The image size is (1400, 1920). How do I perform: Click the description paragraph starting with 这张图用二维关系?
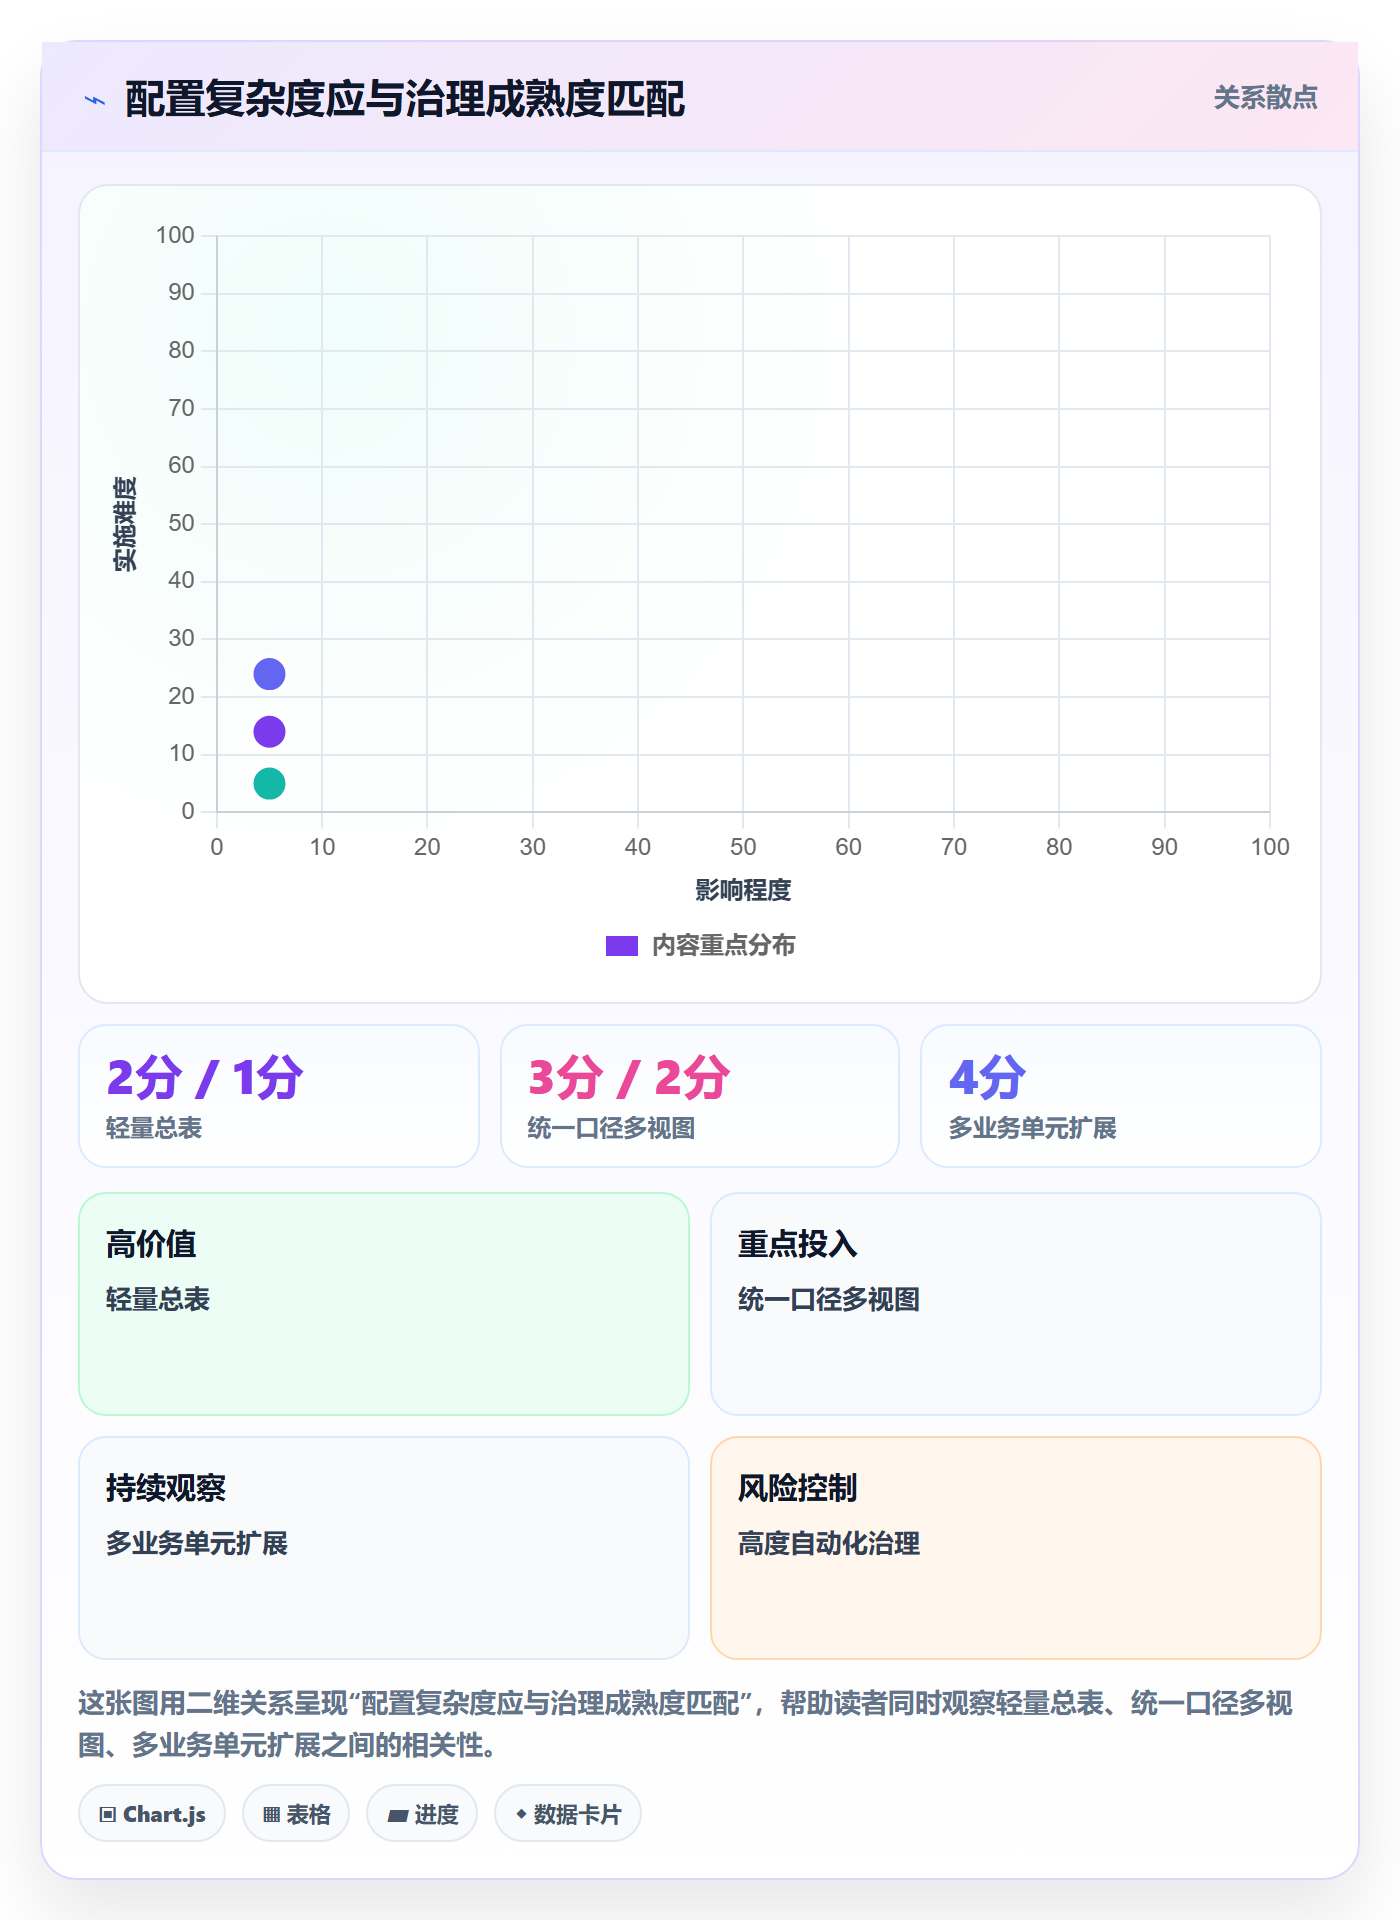pyautogui.click(x=686, y=1724)
